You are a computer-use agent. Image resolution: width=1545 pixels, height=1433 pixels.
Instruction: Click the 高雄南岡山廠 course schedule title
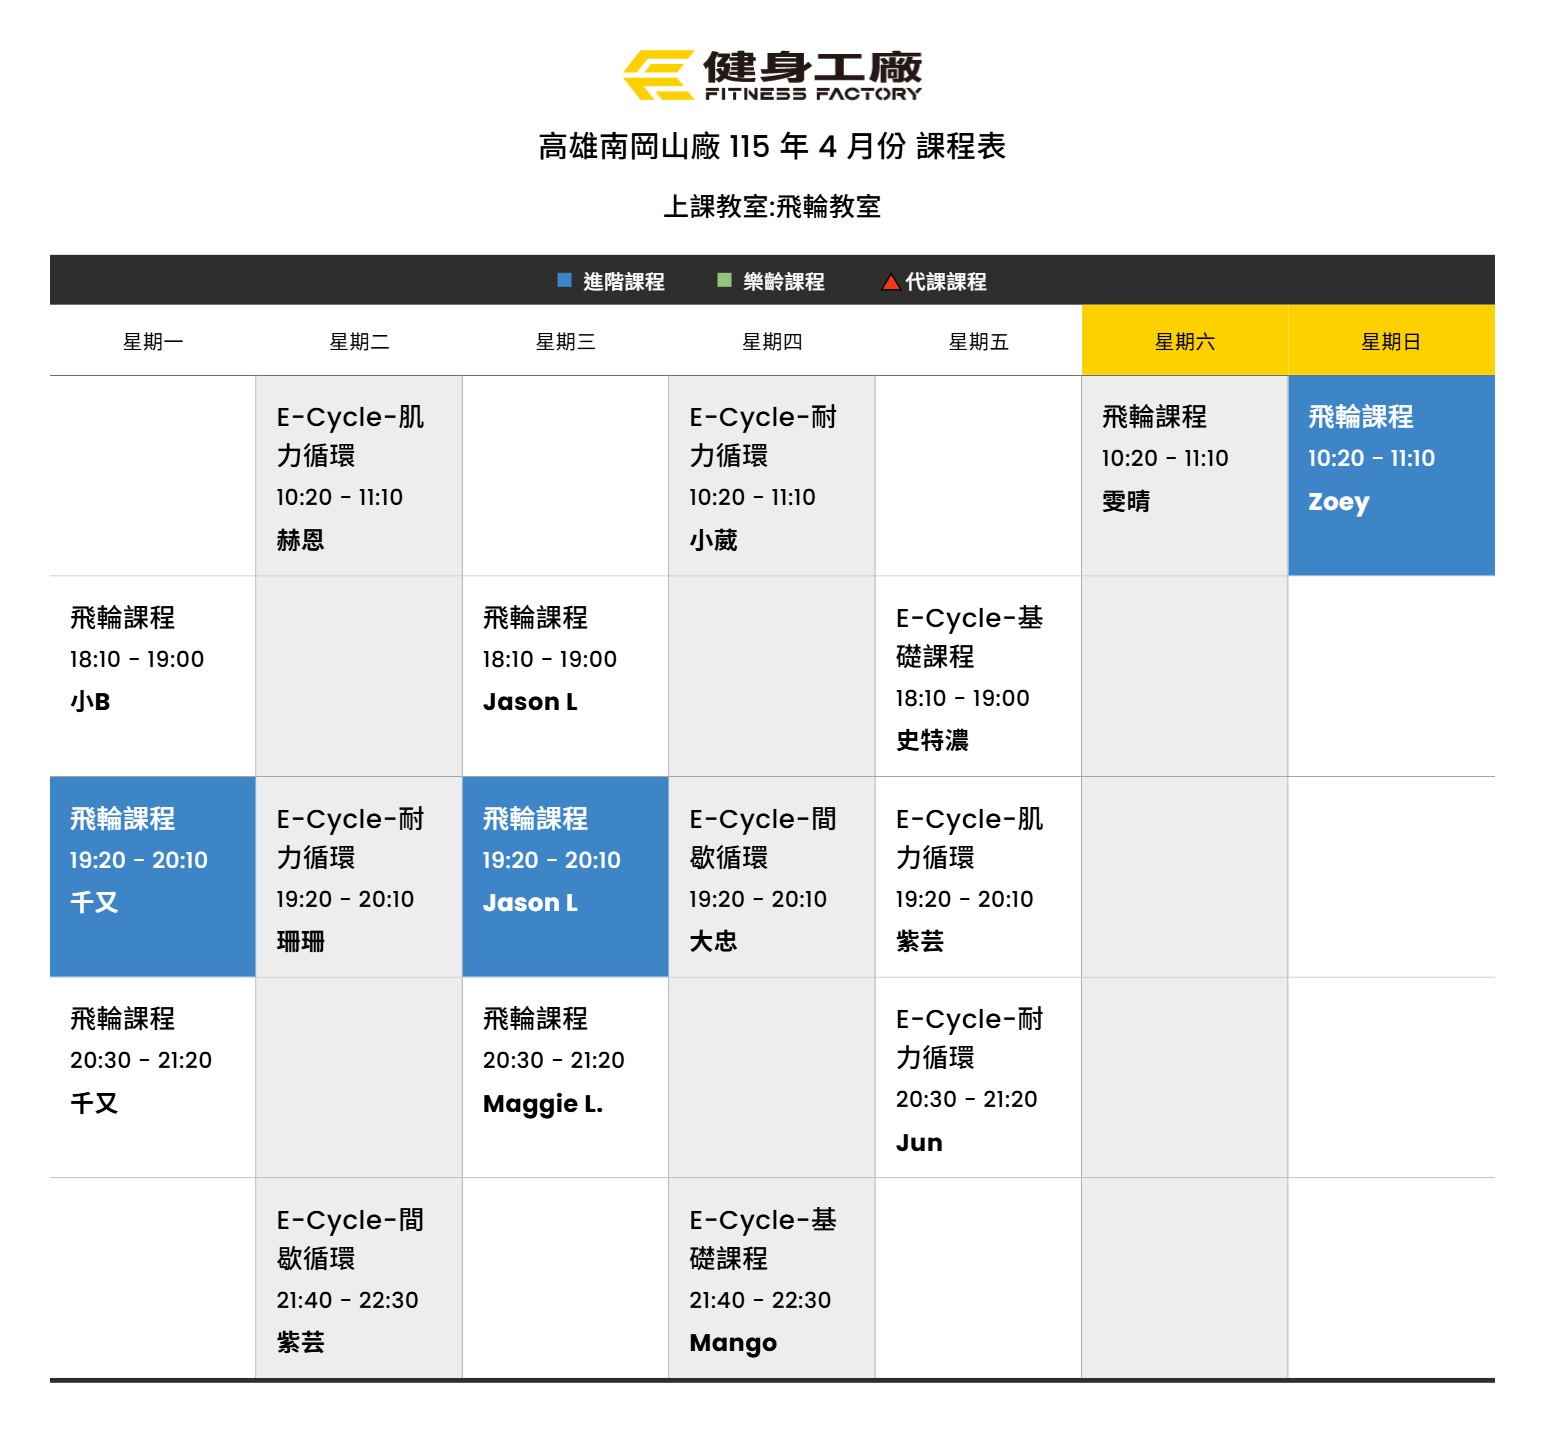coord(772,147)
